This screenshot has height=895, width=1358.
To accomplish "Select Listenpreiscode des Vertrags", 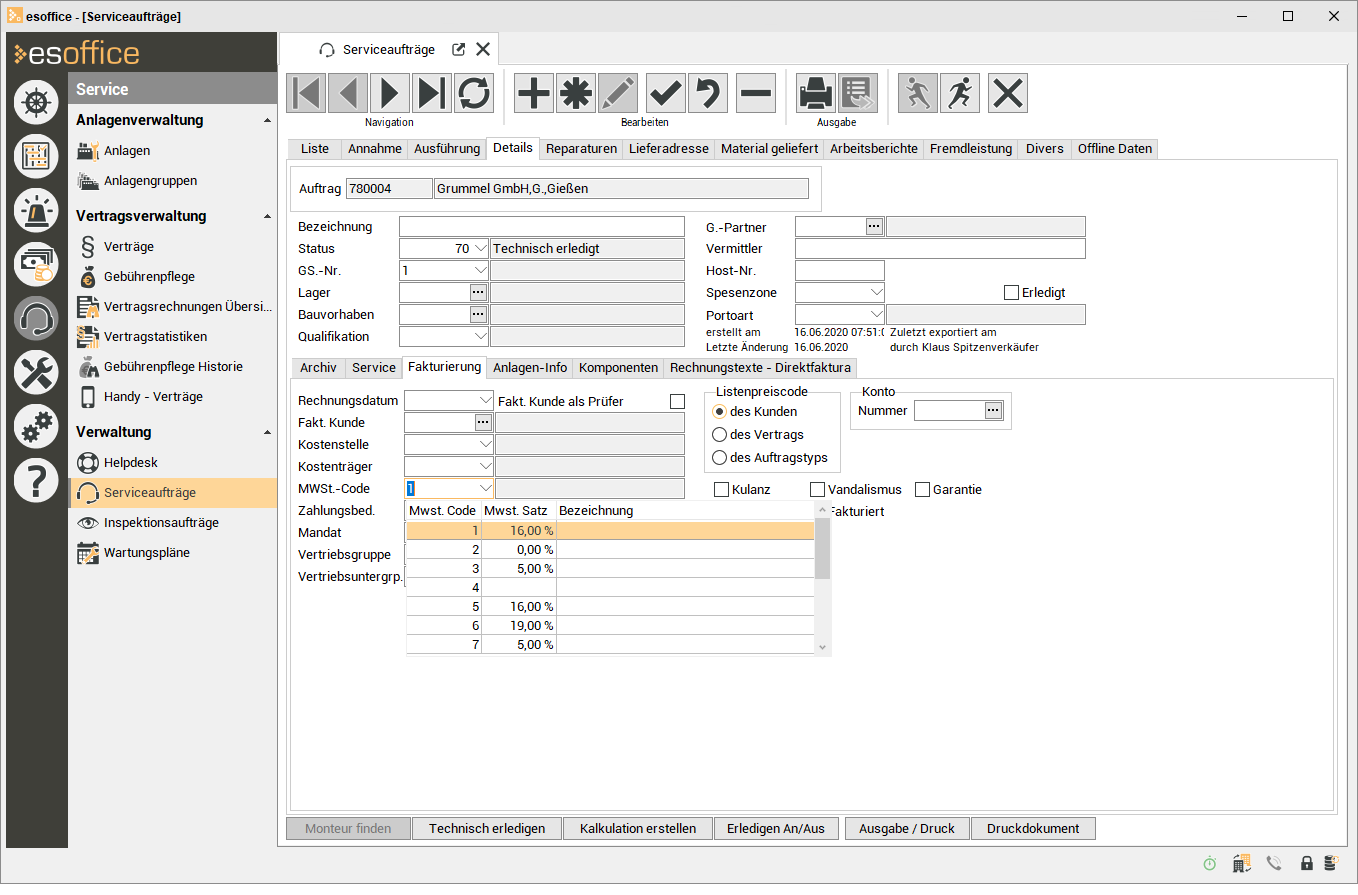I will pyautogui.click(x=719, y=434).
